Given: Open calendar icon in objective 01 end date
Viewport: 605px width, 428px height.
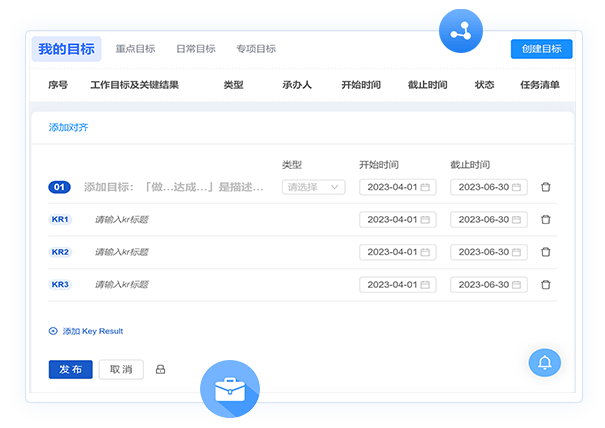Looking at the screenshot, I should click(x=516, y=187).
